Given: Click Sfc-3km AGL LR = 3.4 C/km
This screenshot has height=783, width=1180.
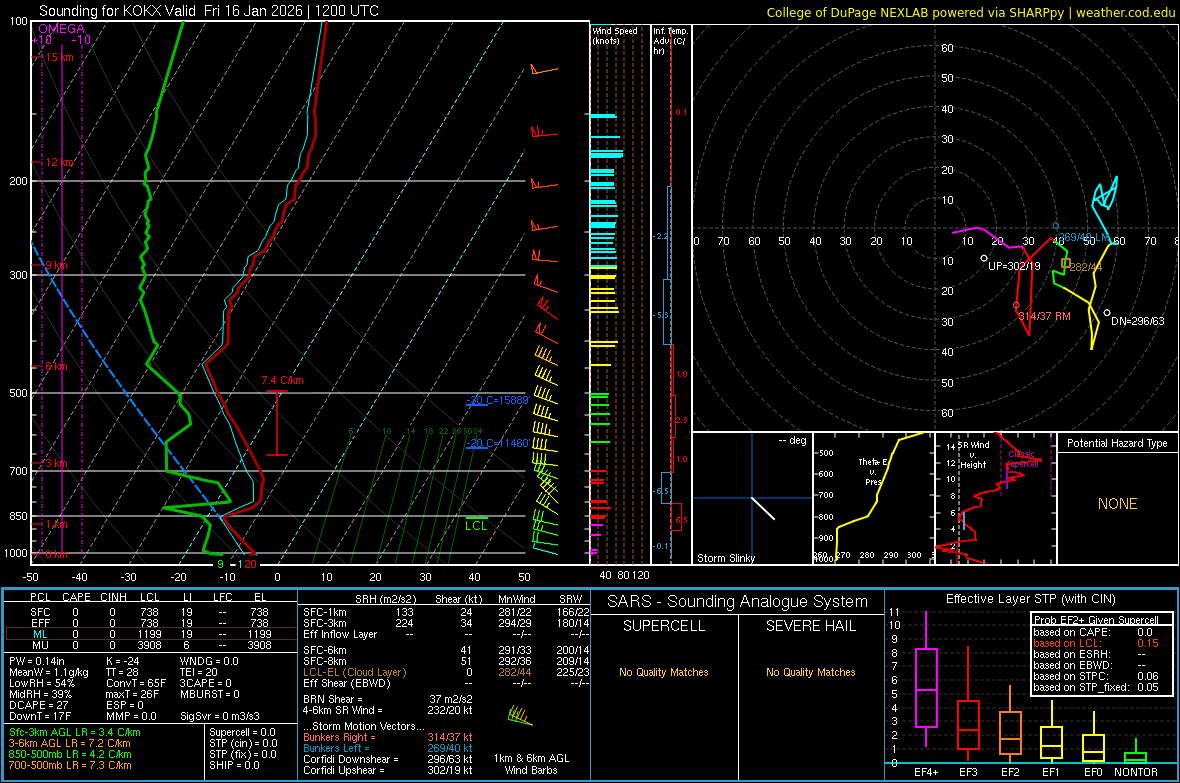Looking at the screenshot, I should (x=75, y=732).
